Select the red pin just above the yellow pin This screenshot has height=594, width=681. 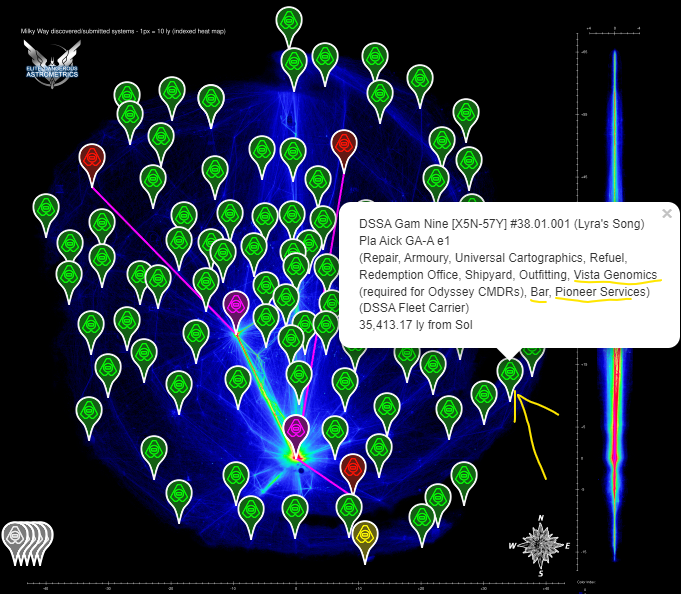pos(353,474)
